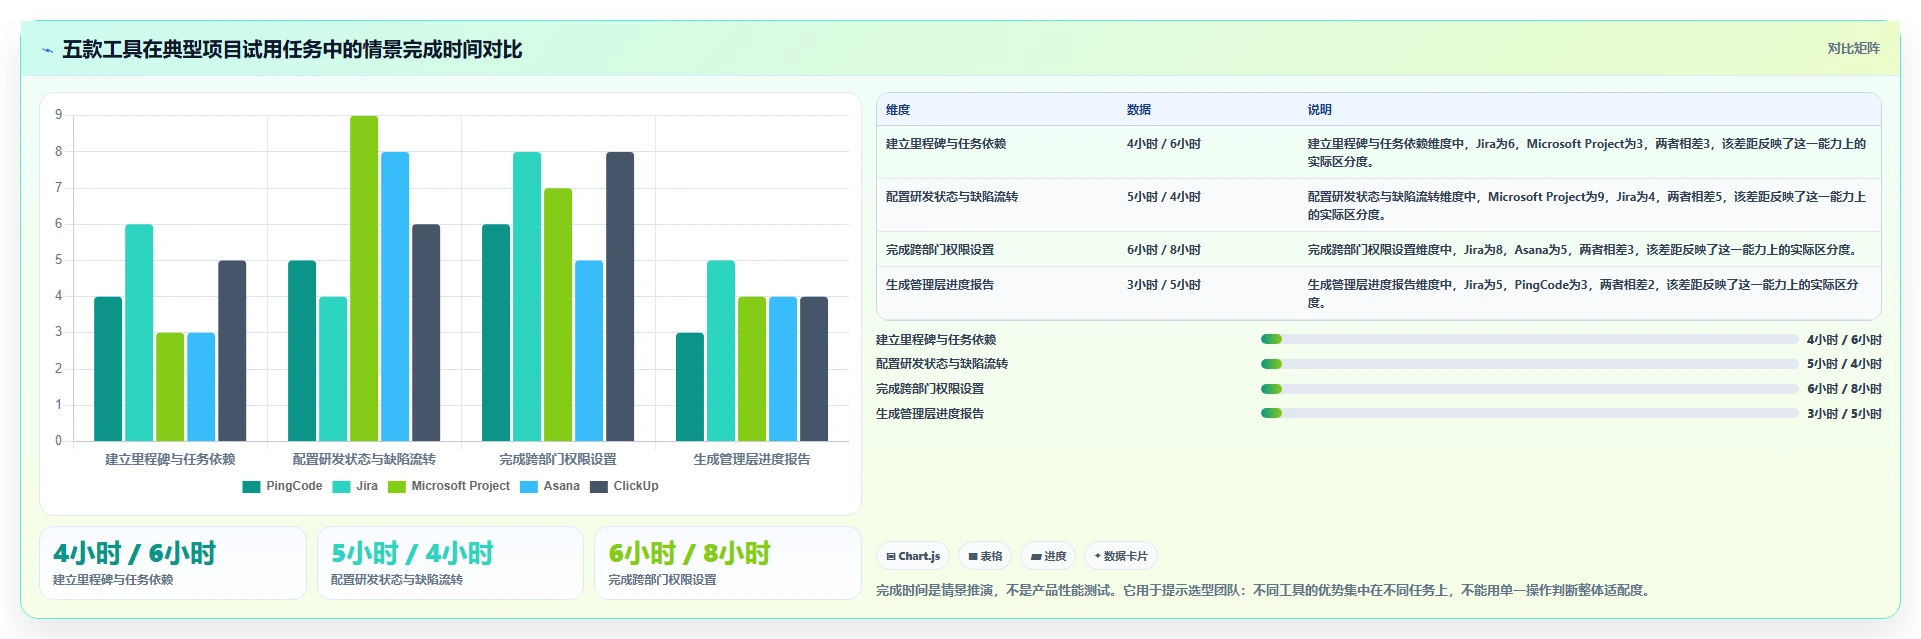Click the ClickUp bar in 建立里程碑与任务依赖 group
Viewport: 1921px width, 639px height.
tap(232, 351)
